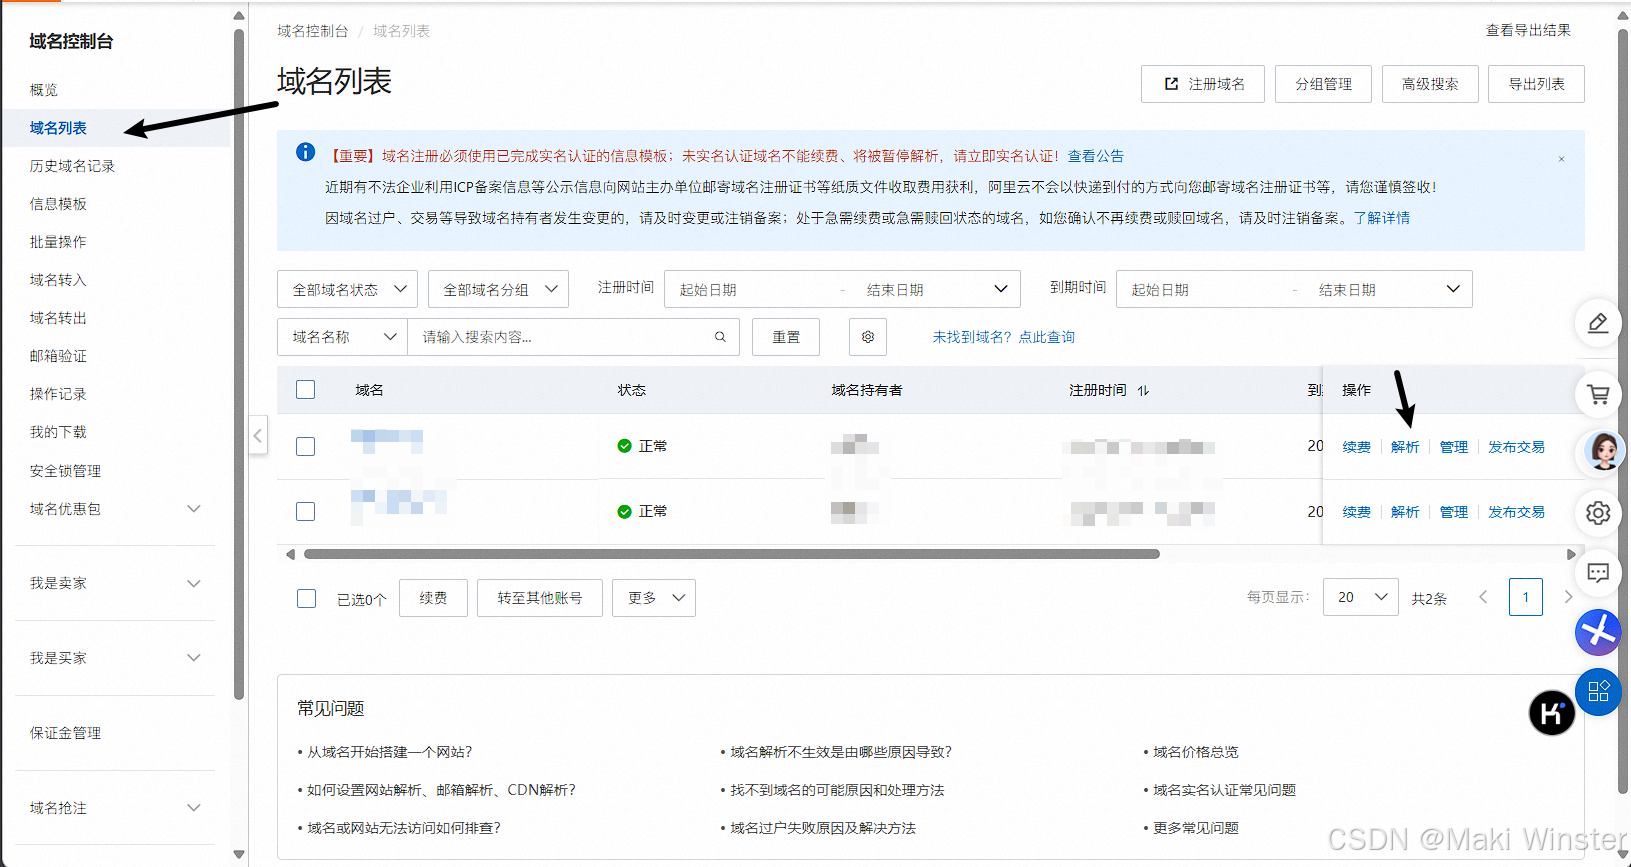Open 历史域名记录 in the sidebar
The height and width of the screenshot is (867, 1631).
coord(72,166)
